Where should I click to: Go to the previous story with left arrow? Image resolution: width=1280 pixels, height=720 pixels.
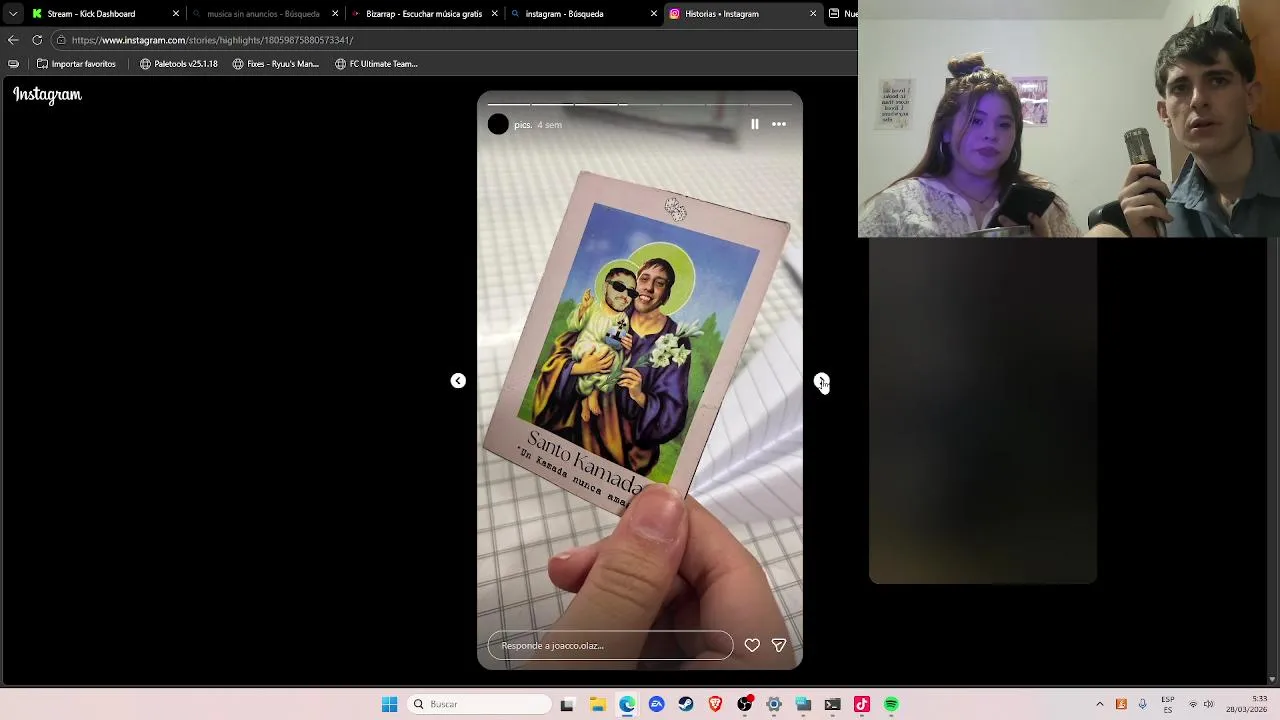tap(458, 381)
